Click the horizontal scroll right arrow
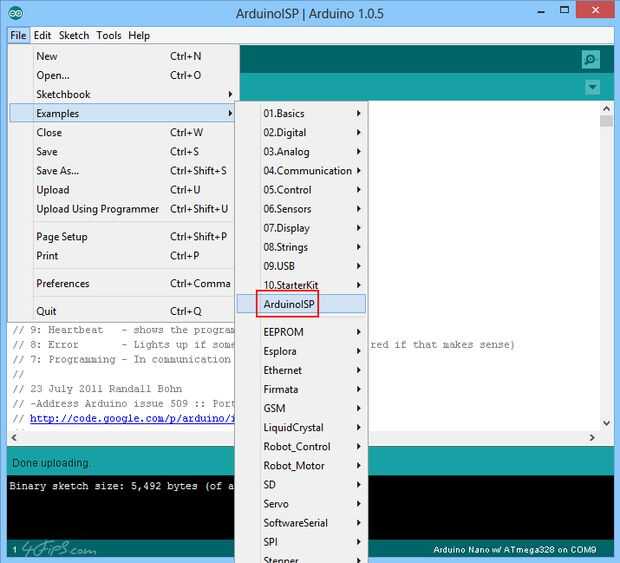The width and height of the screenshot is (620, 563). pyautogui.click(x=592, y=437)
